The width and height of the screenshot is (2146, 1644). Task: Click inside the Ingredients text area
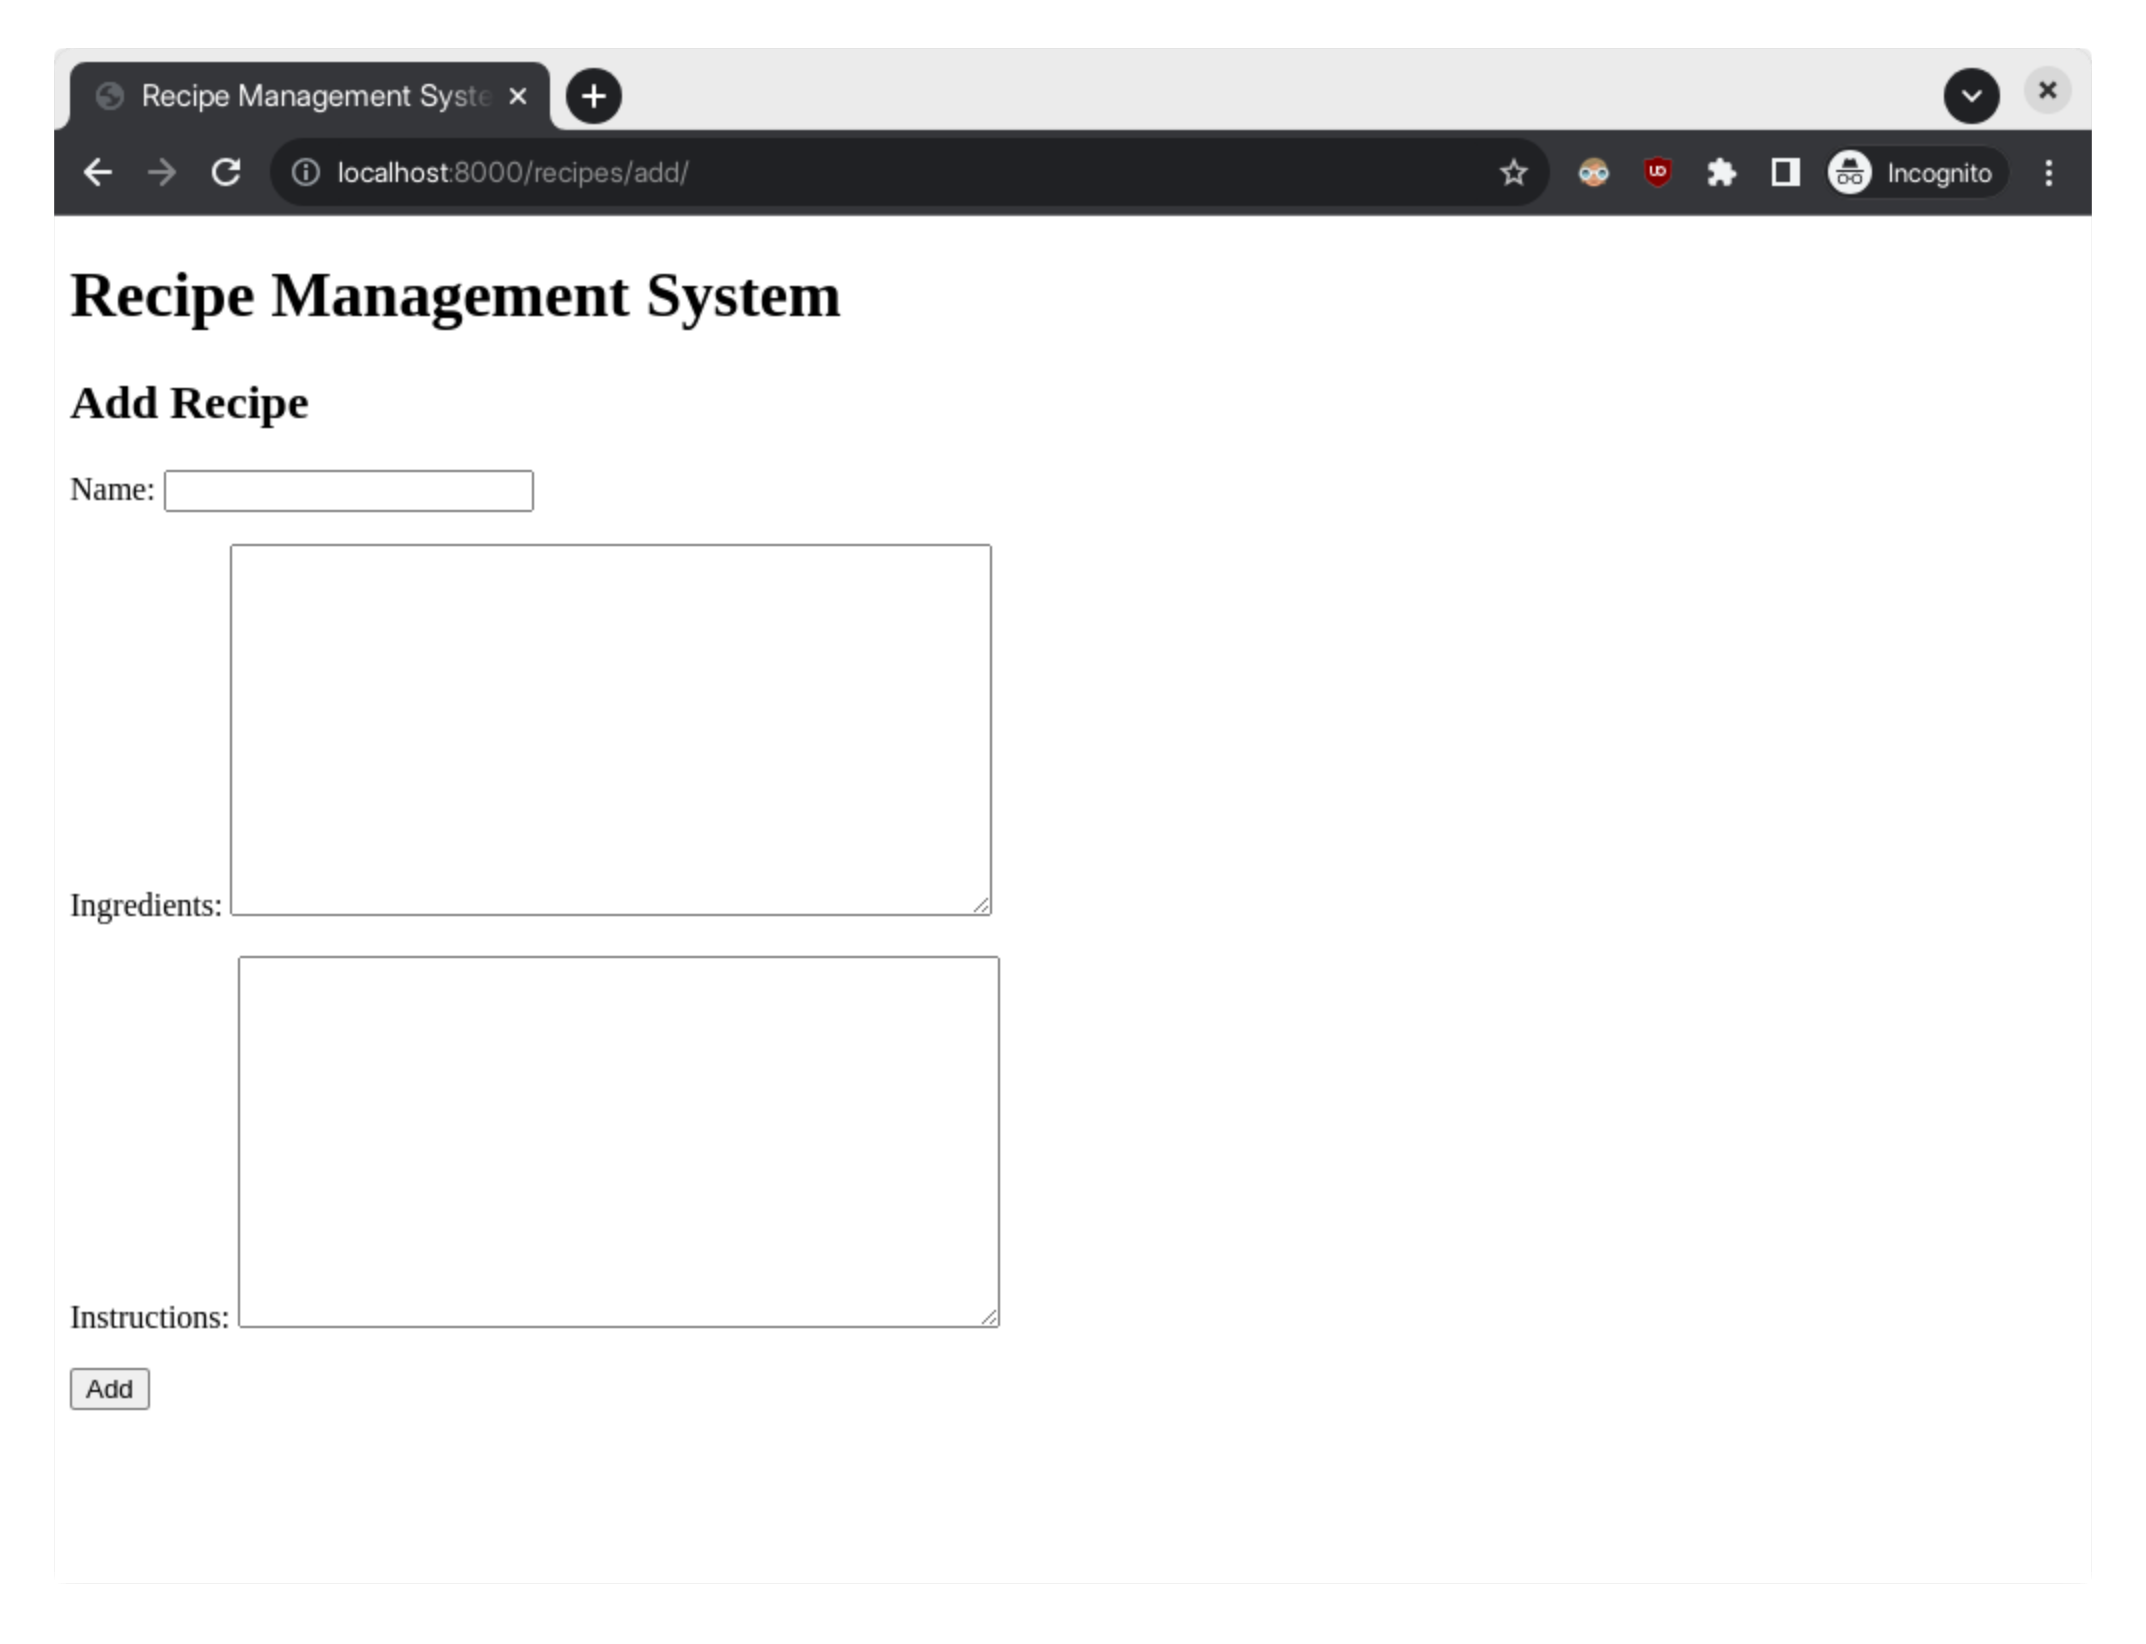[x=611, y=730]
